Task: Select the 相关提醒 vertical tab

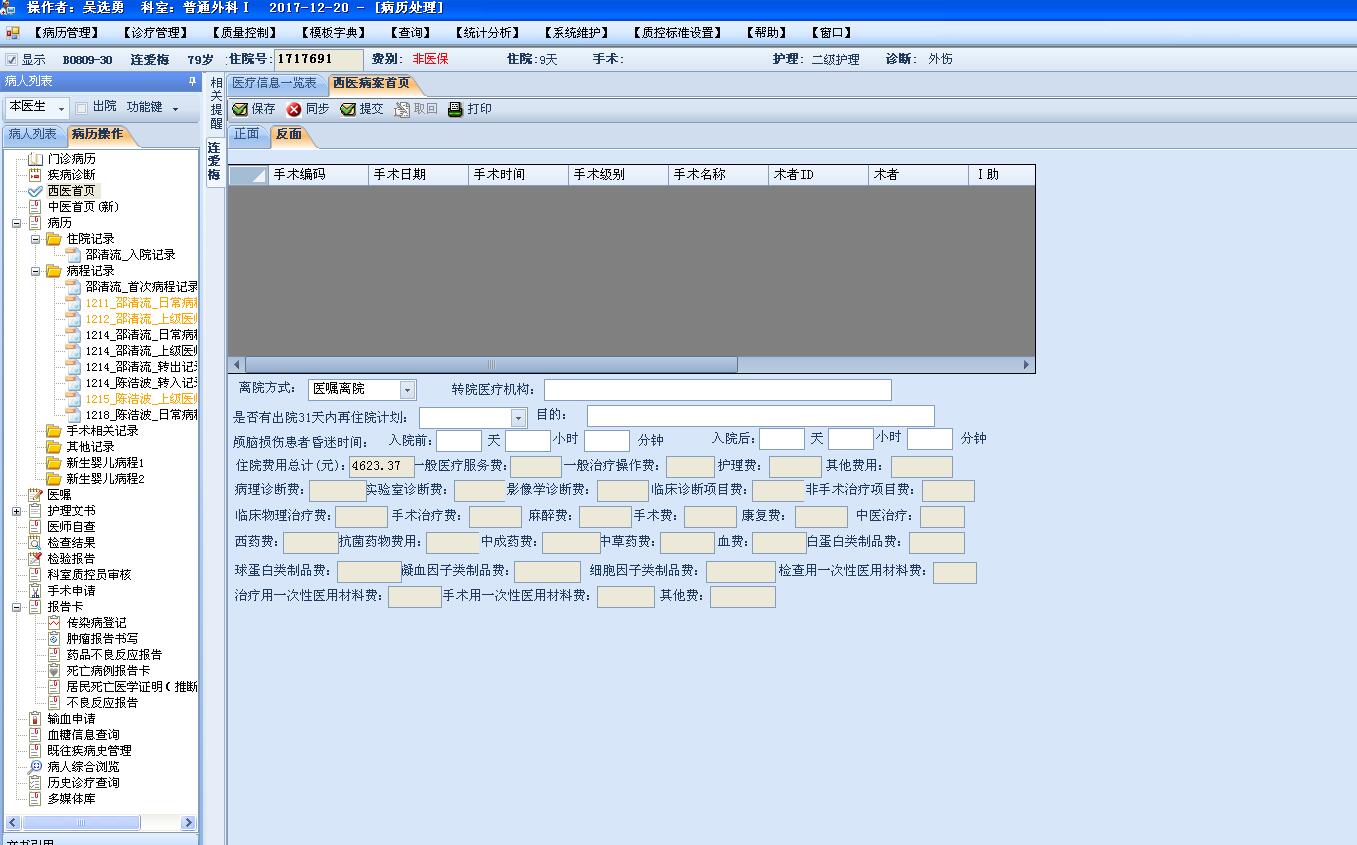Action: coord(216,103)
